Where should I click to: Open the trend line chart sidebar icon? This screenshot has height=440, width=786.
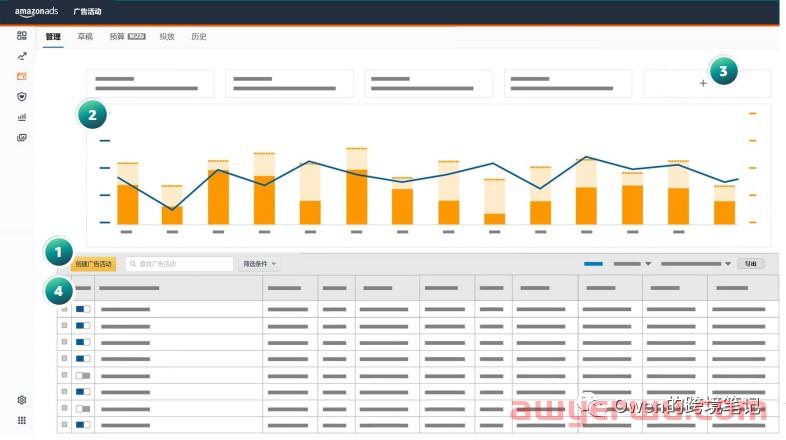(x=22, y=56)
